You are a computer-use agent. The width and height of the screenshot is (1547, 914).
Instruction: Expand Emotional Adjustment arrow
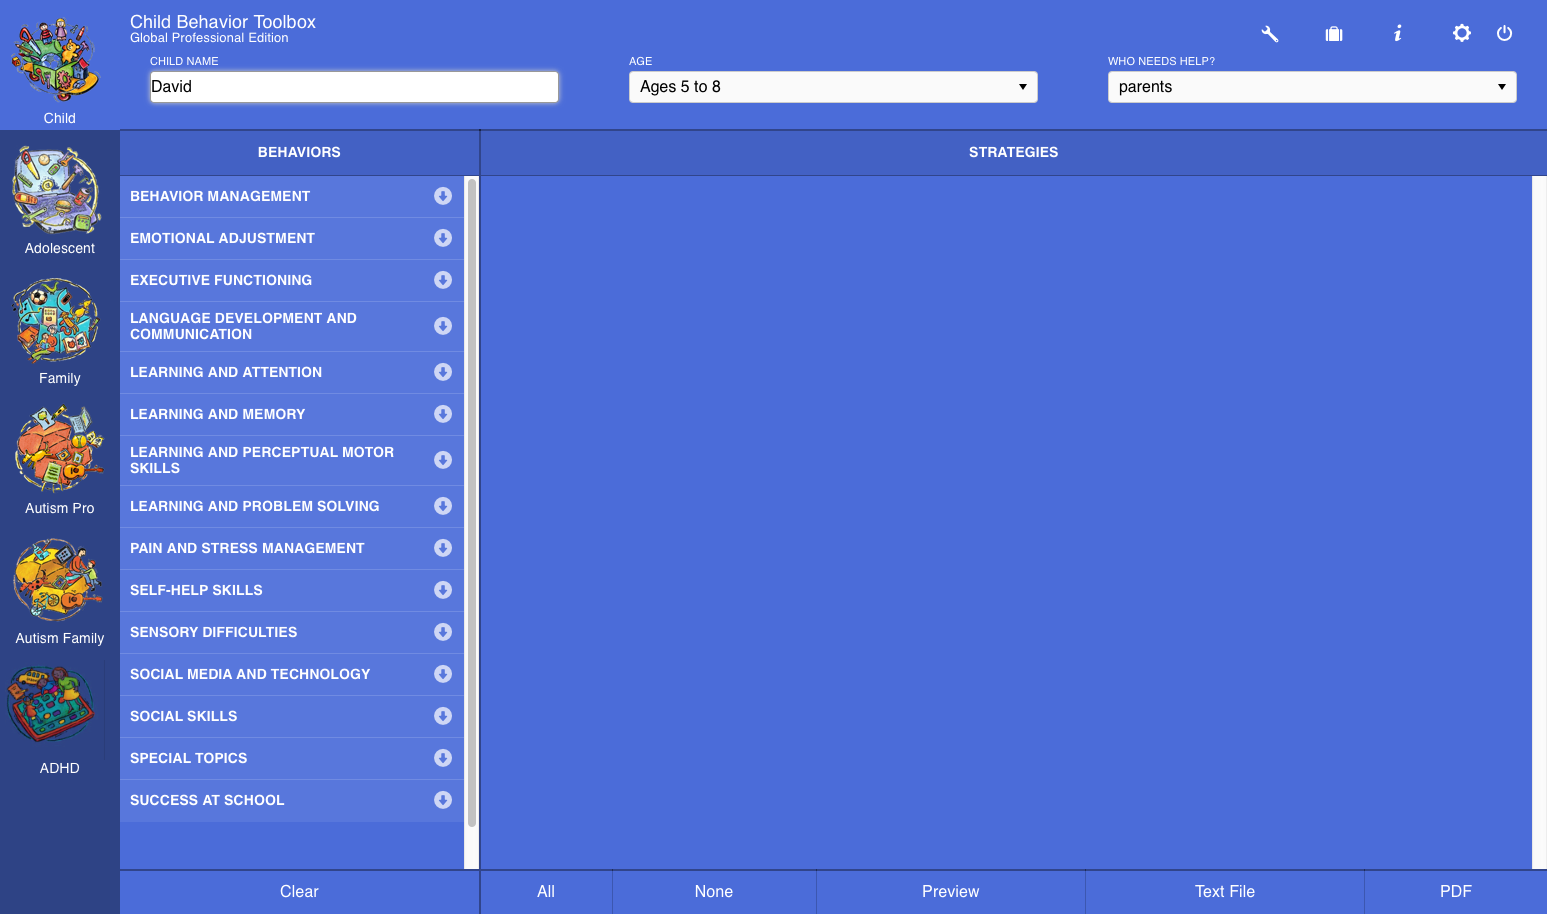443,238
